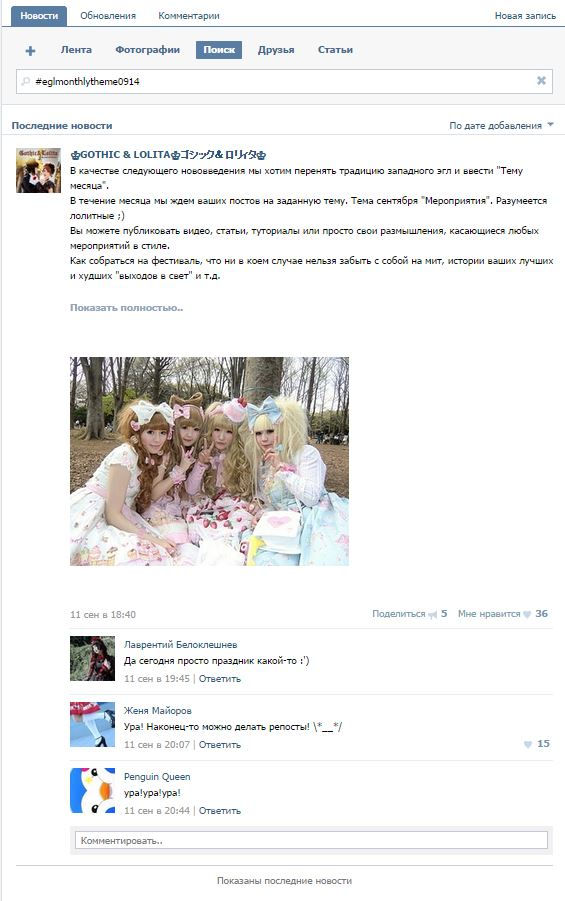Click the plus icon beside Лента
The width and height of the screenshot is (565, 901).
(x=30, y=51)
